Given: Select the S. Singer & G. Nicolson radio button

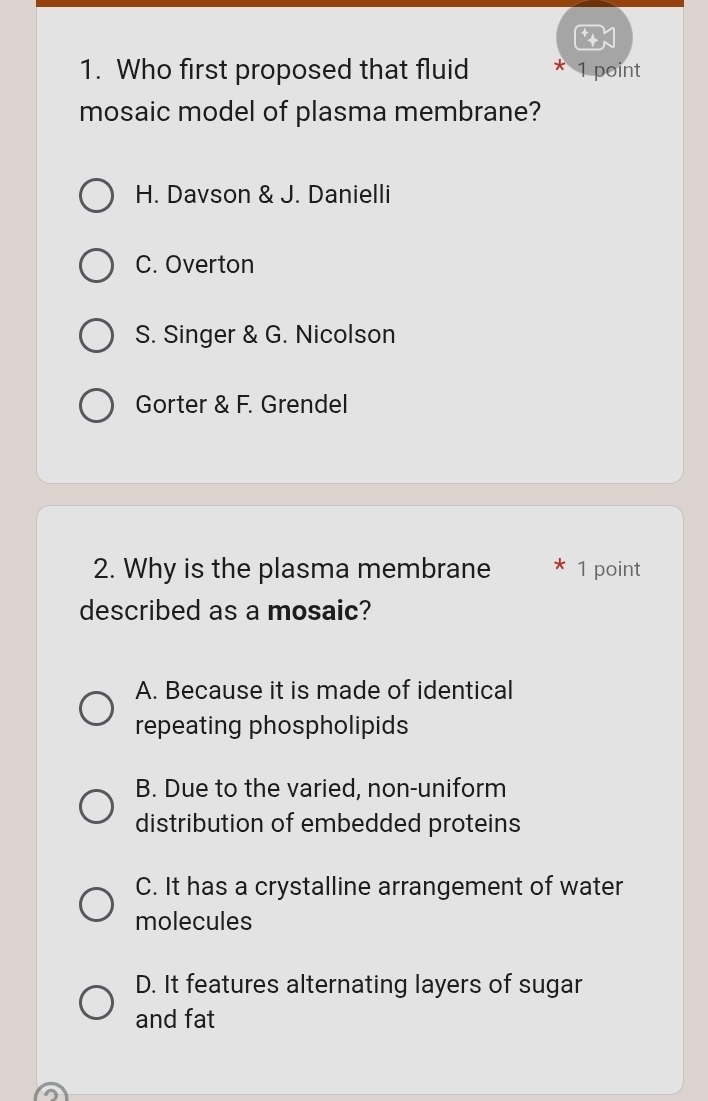Looking at the screenshot, I should coord(96,336).
